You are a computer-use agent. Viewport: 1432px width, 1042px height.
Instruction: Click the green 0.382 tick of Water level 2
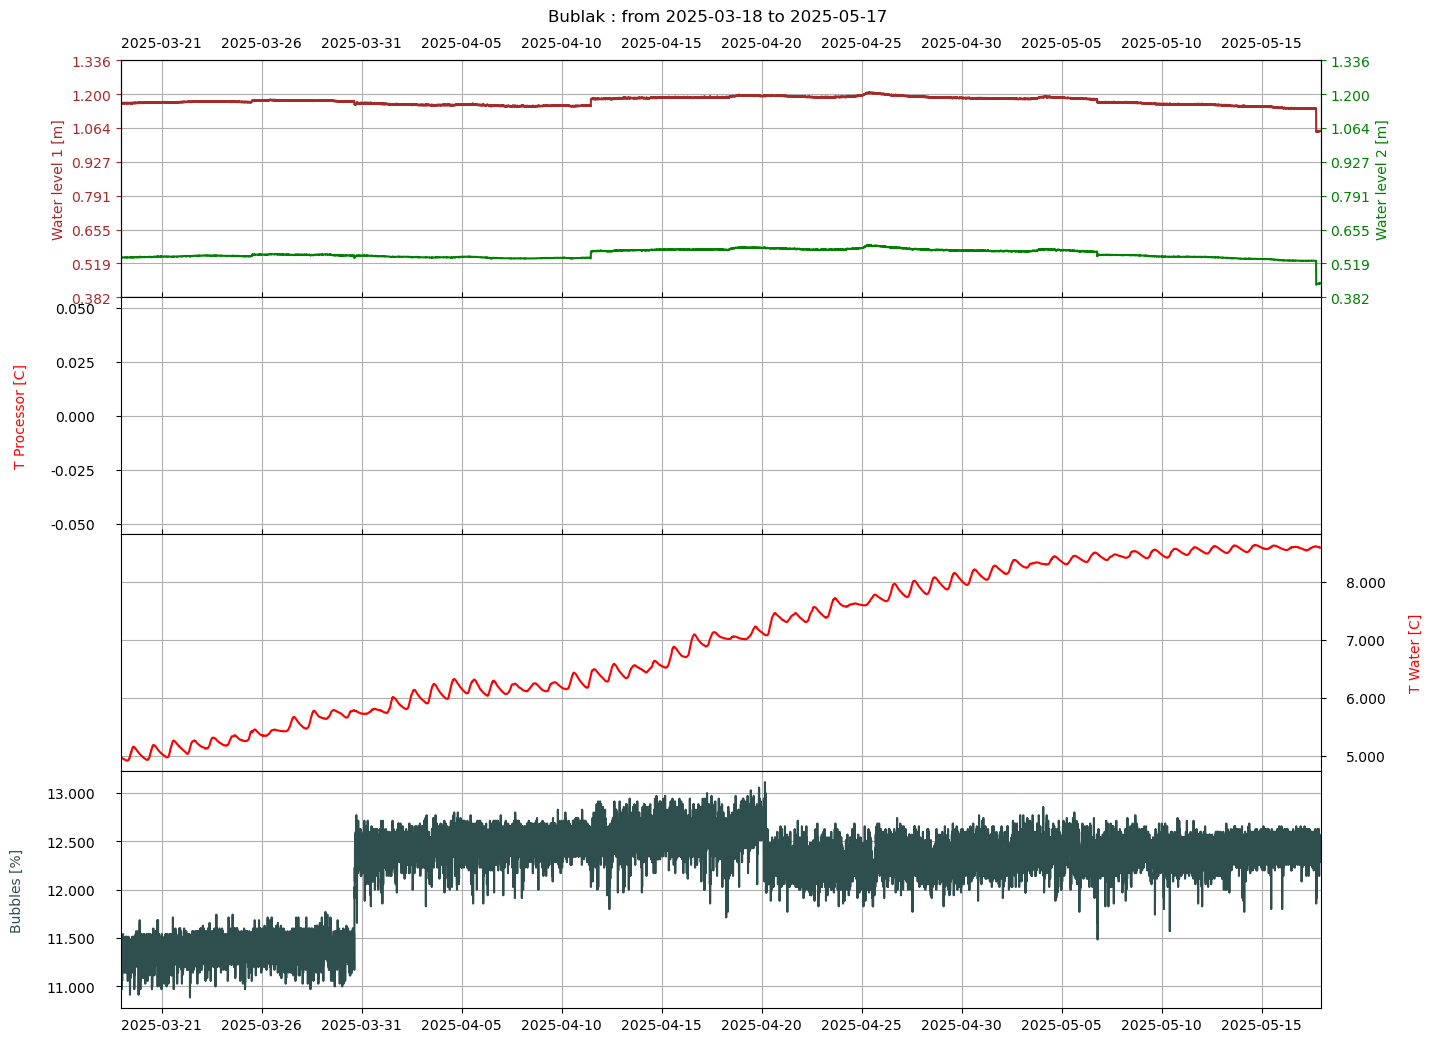pyautogui.click(x=1350, y=299)
